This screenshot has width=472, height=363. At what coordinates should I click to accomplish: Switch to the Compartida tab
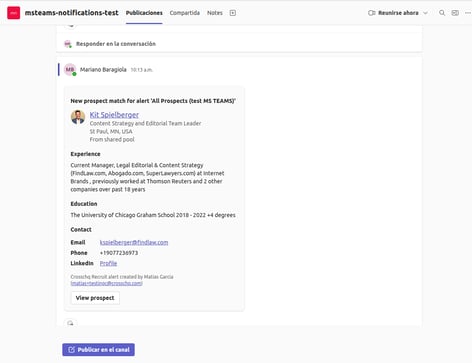[185, 13]
